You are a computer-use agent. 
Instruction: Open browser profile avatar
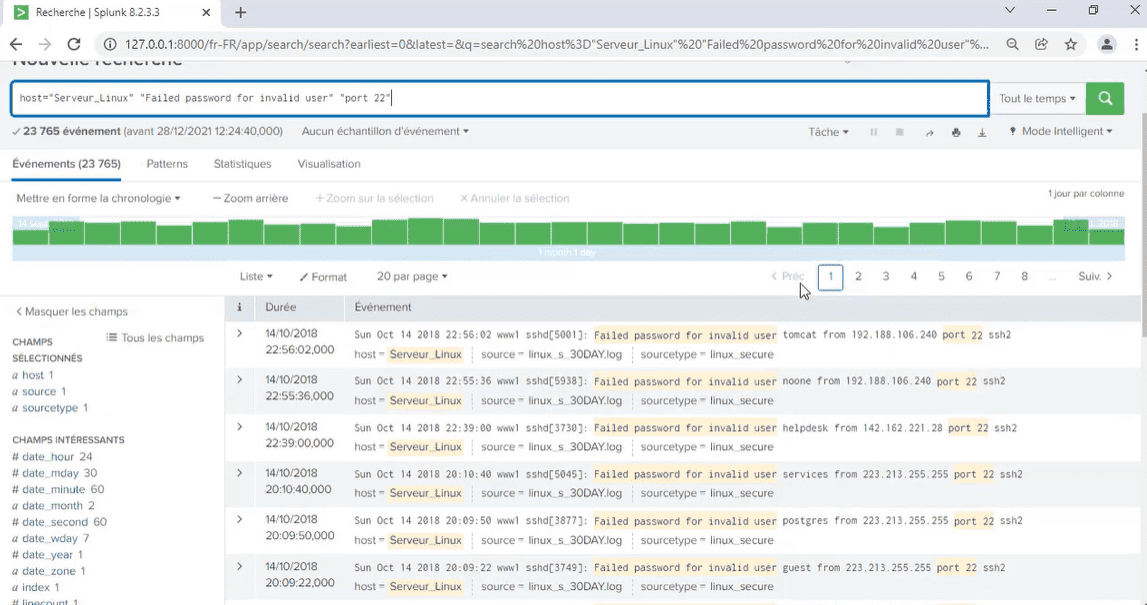[x=1107, y=44]
